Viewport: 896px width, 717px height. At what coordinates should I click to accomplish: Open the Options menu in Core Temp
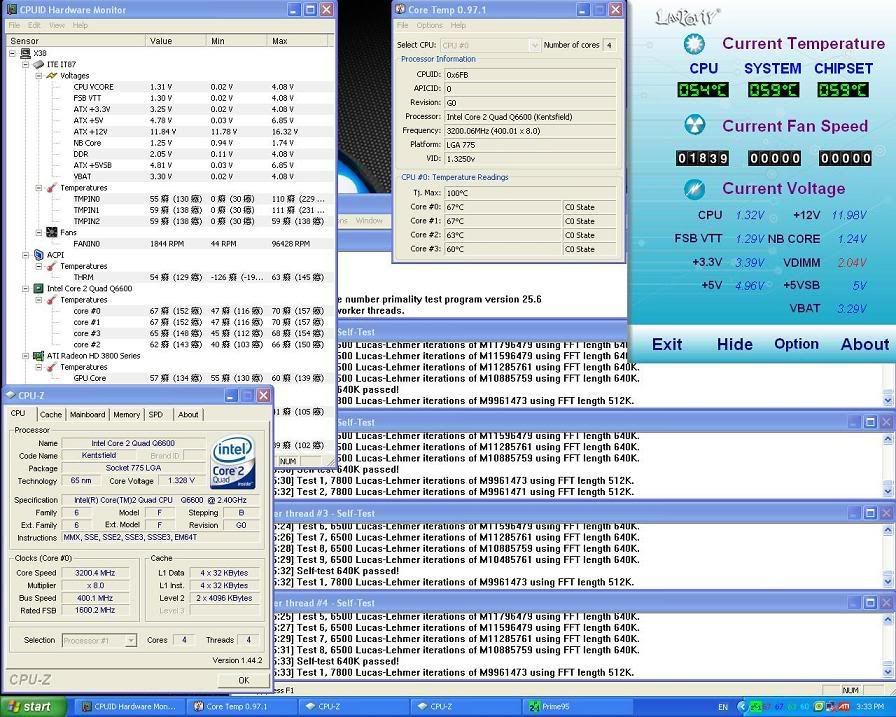click(x=429, y=25)
